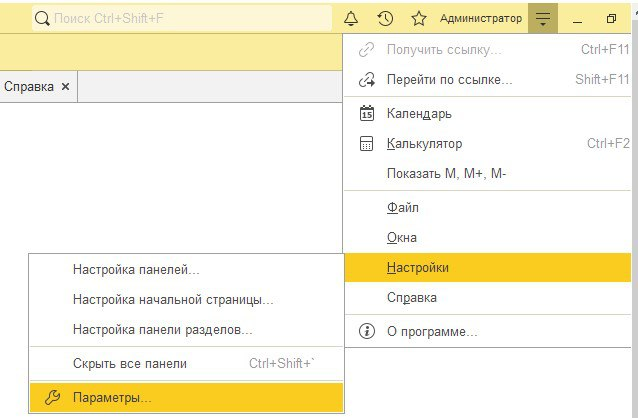Toggle the service and settings menu button

point(543,18)
